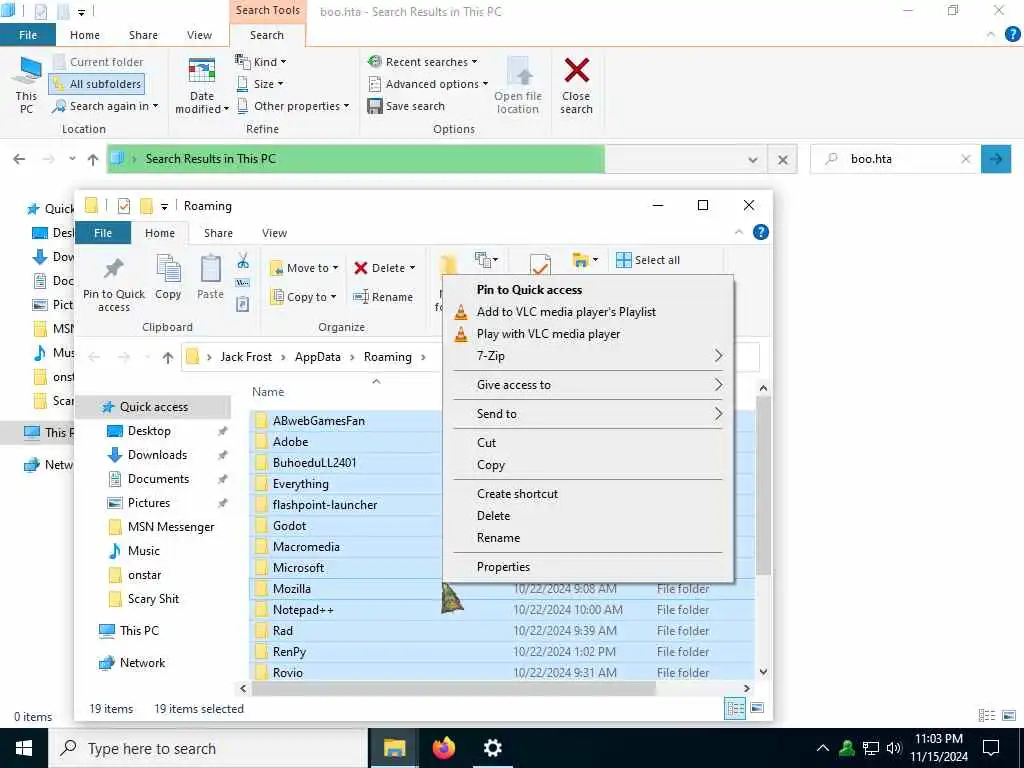Image resolution: width=1024 pixels, height=768 pixels.
Task: Click the Select all button in Roaming ribbon
Action: click(x=648, y=260)
